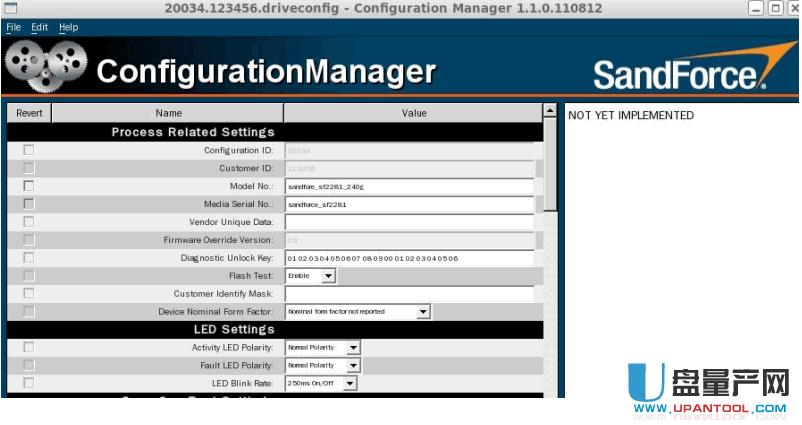Click the Customer ID field
Screen dimensions: 802x425
click(409, 169)
